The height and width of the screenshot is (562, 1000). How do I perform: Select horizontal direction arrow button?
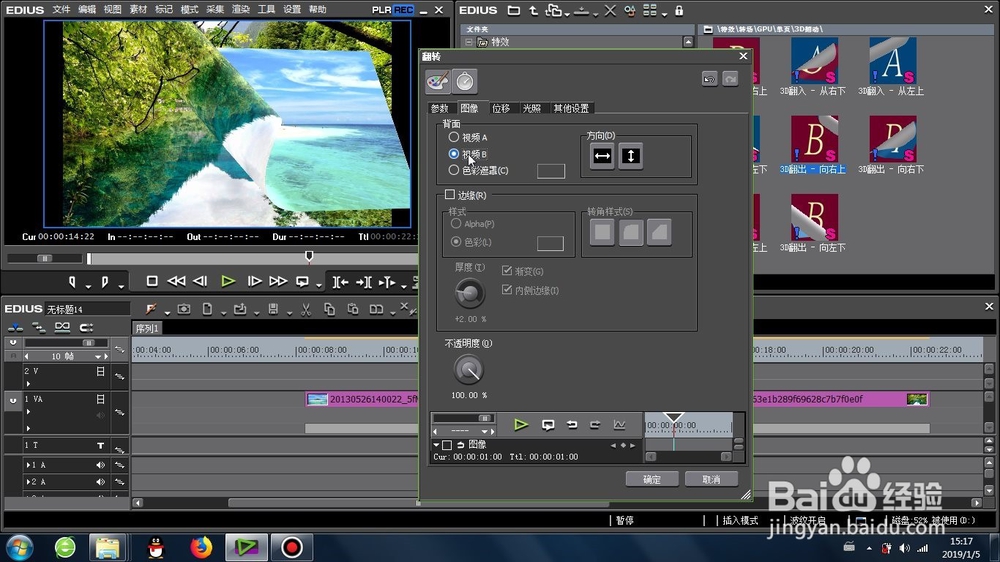pyautogui.click(x=602, y=156)
